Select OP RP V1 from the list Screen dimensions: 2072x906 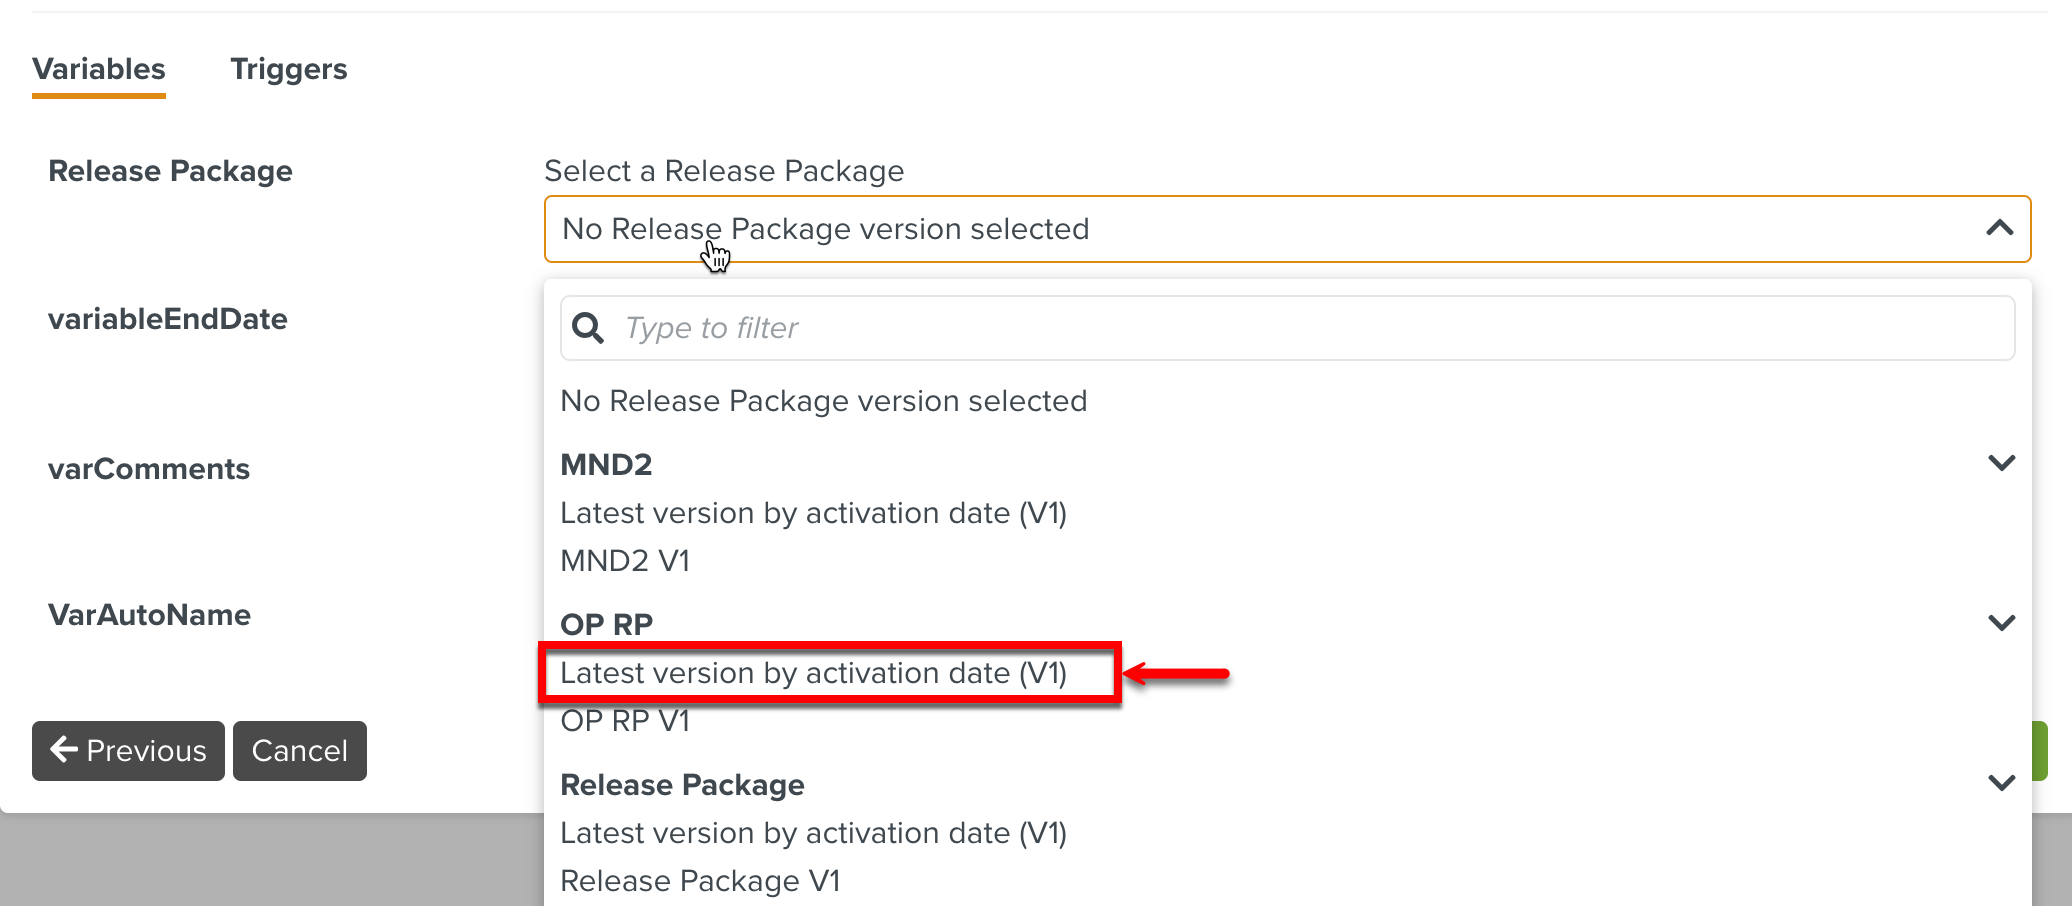(625, 720)
